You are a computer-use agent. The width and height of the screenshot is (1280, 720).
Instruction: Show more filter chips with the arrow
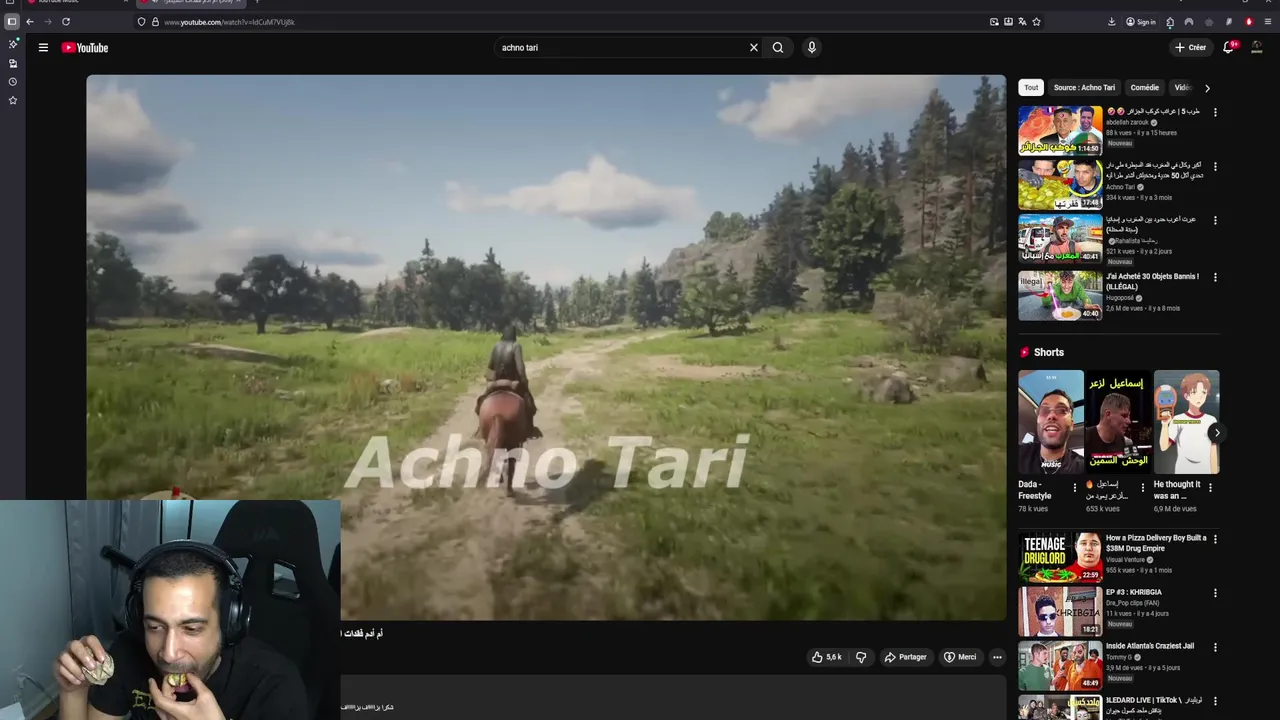[1207, 88]
